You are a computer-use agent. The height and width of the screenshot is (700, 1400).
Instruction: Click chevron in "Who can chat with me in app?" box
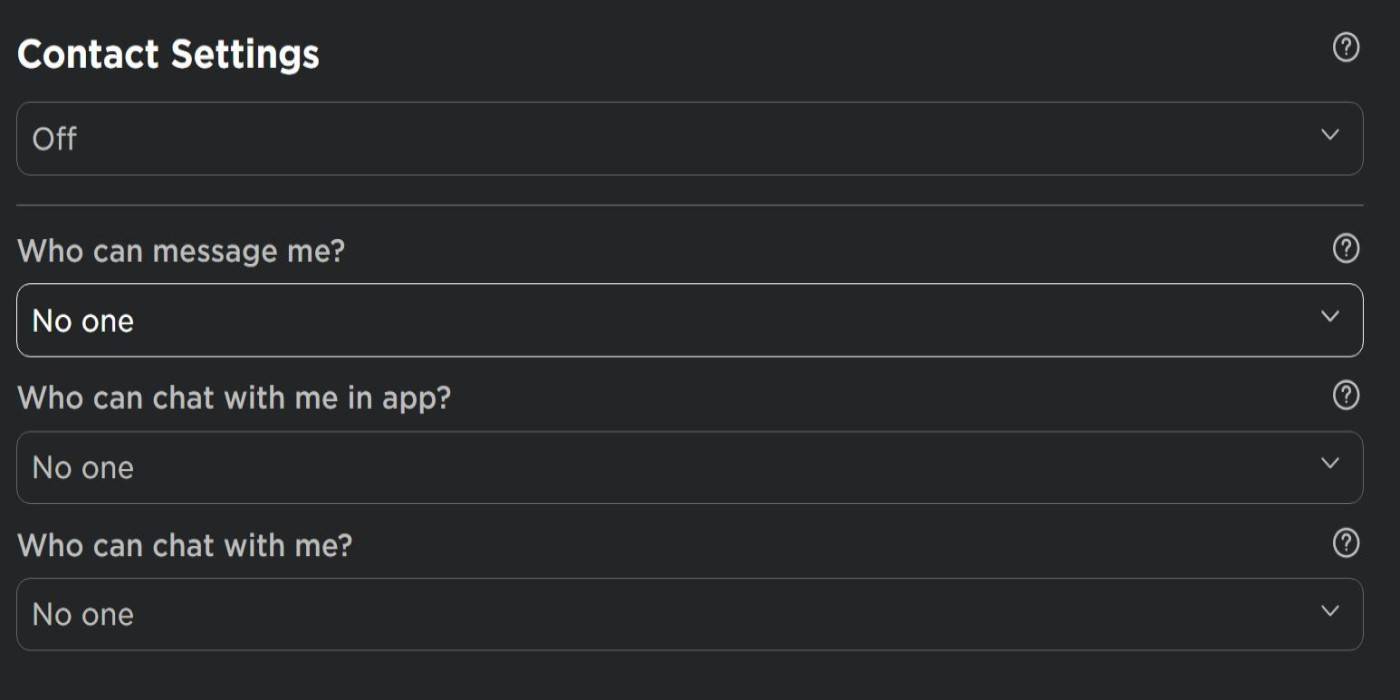click(1329, 463)
